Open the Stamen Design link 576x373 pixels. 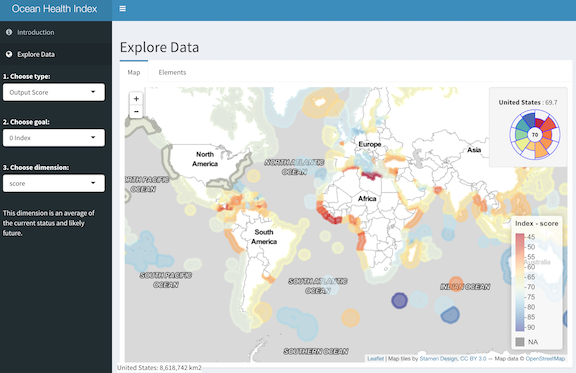[x=439, y=358]
